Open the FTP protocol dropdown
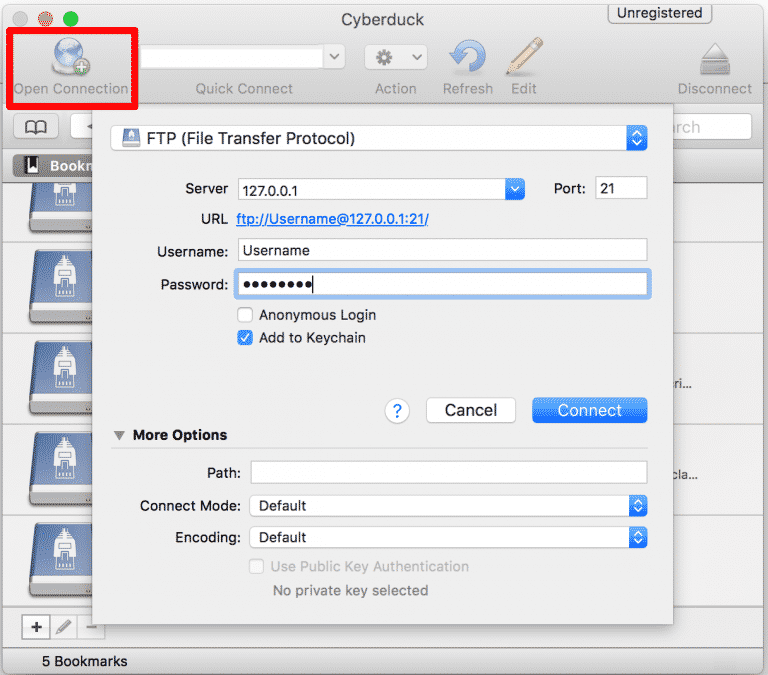 click(379, 138)
